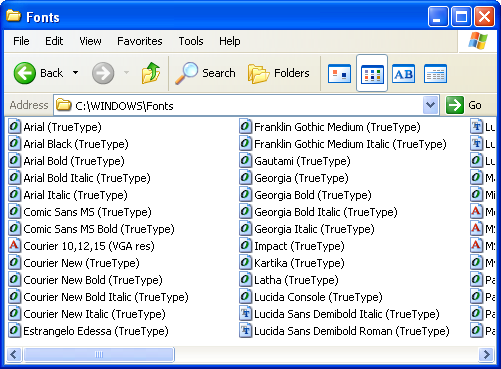Open the Search pane

click(205, 73)
